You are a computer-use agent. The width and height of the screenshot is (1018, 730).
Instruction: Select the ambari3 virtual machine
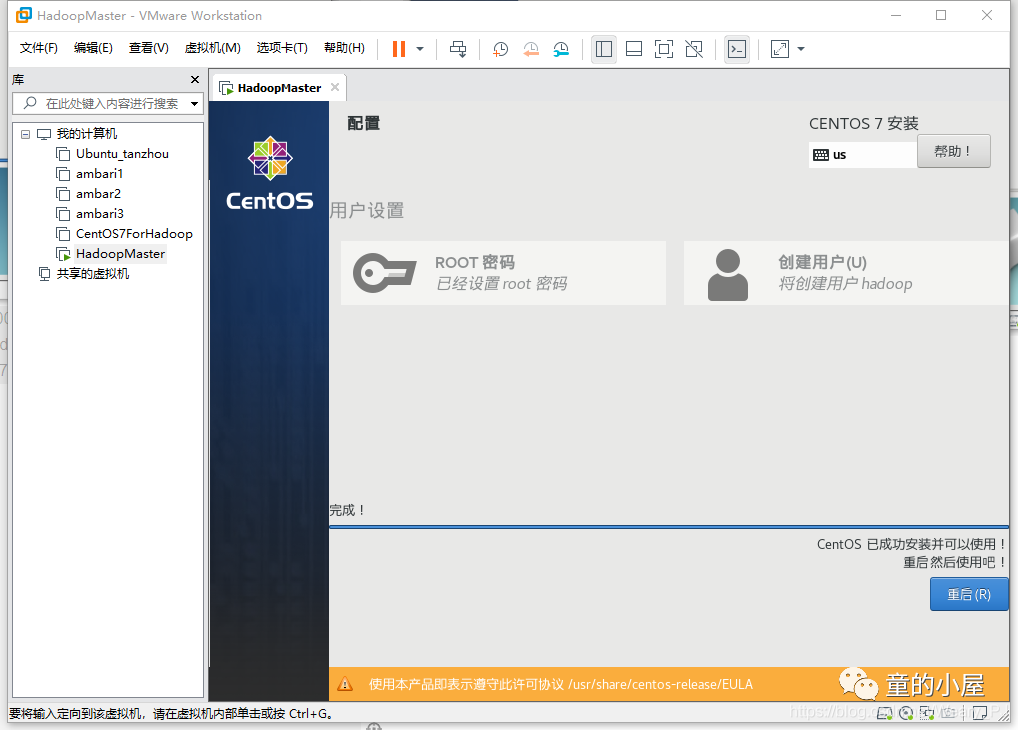(x=99, y=214)
